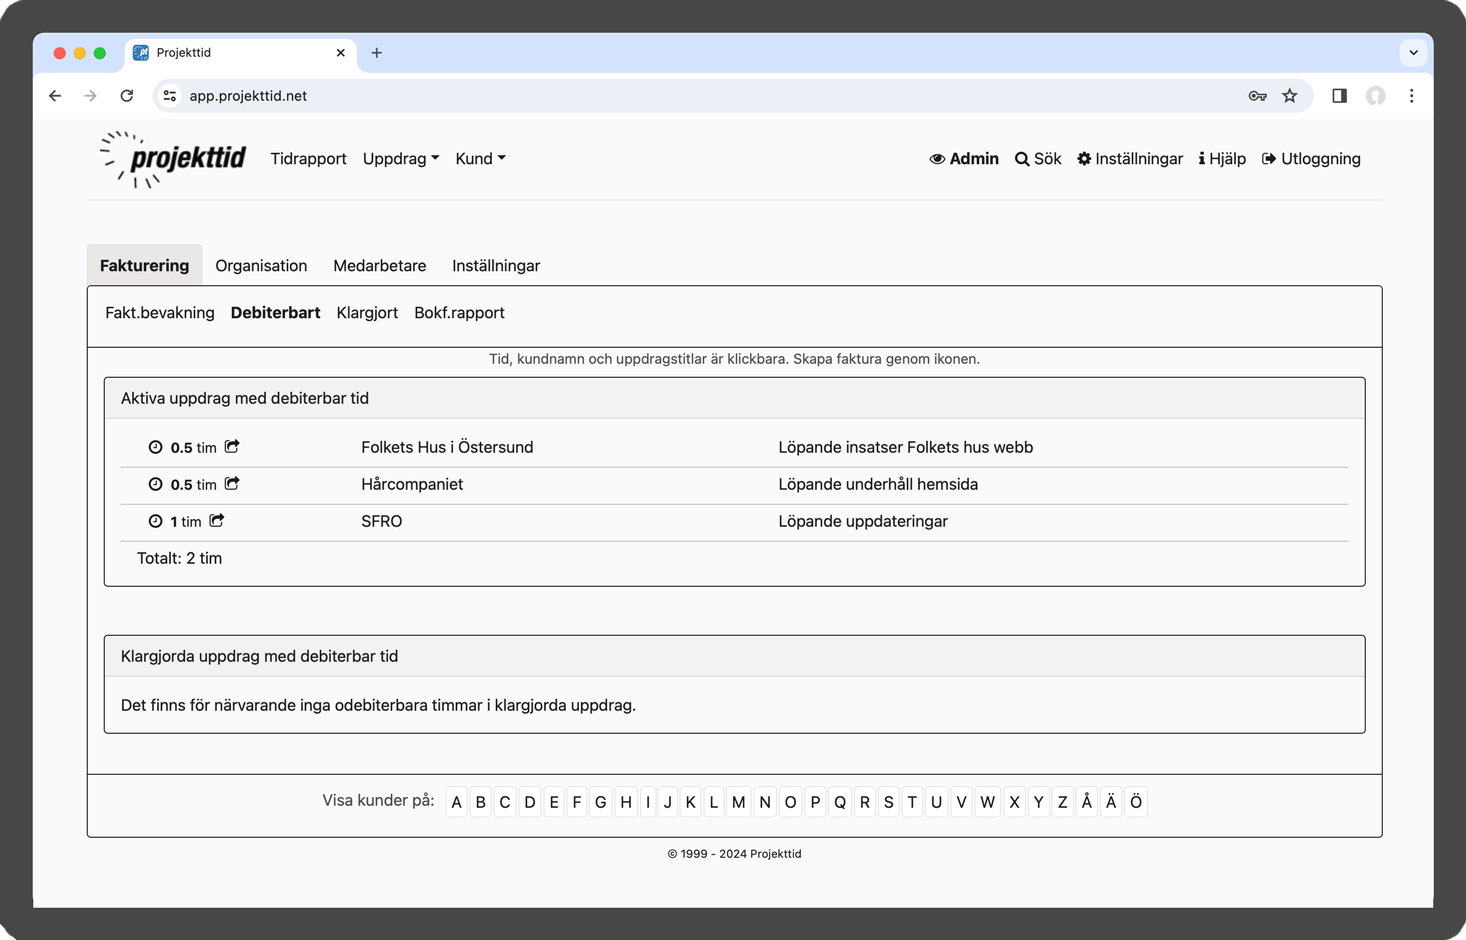Show customers starting with letter S
The height and width of the screenshot is (940, 1466).
pyautogui.click(x=888, y=802)
